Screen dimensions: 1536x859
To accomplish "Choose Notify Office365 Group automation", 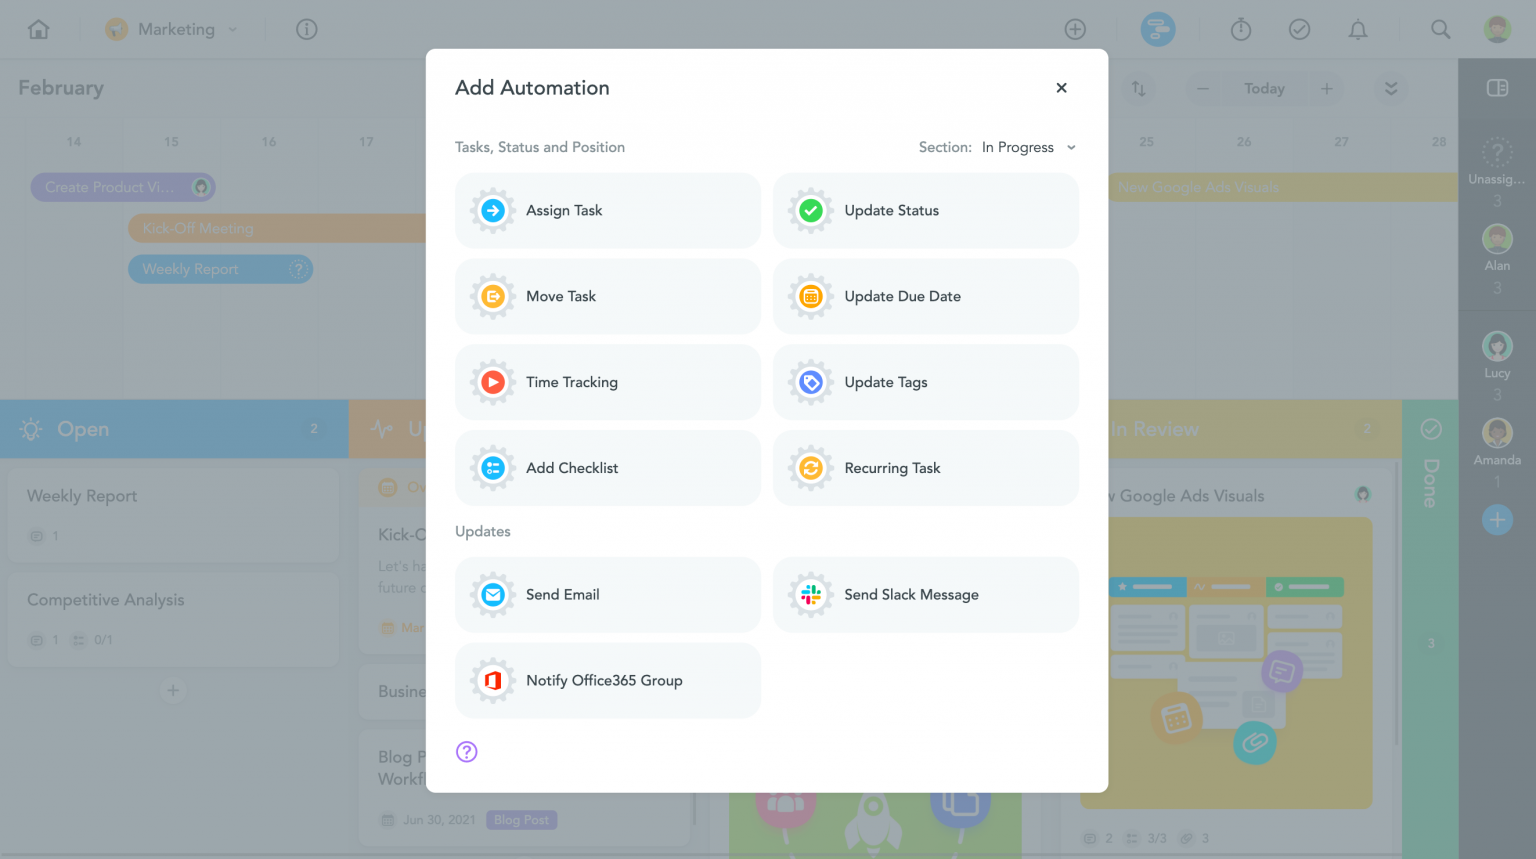I will coord(607,681).
